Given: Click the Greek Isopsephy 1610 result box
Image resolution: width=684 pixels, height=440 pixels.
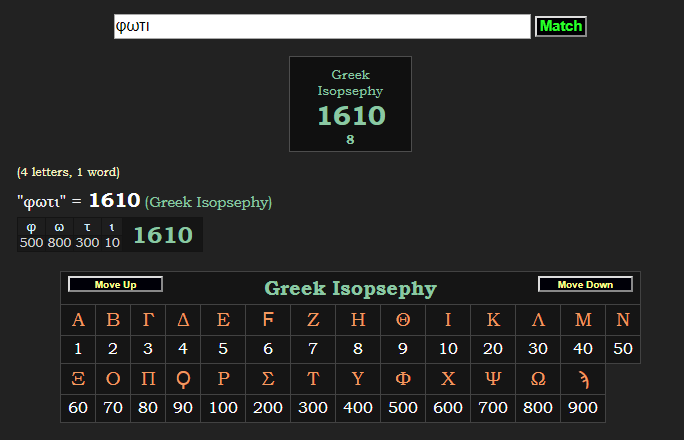Looking at the screenshot, I should click(350, 104).
